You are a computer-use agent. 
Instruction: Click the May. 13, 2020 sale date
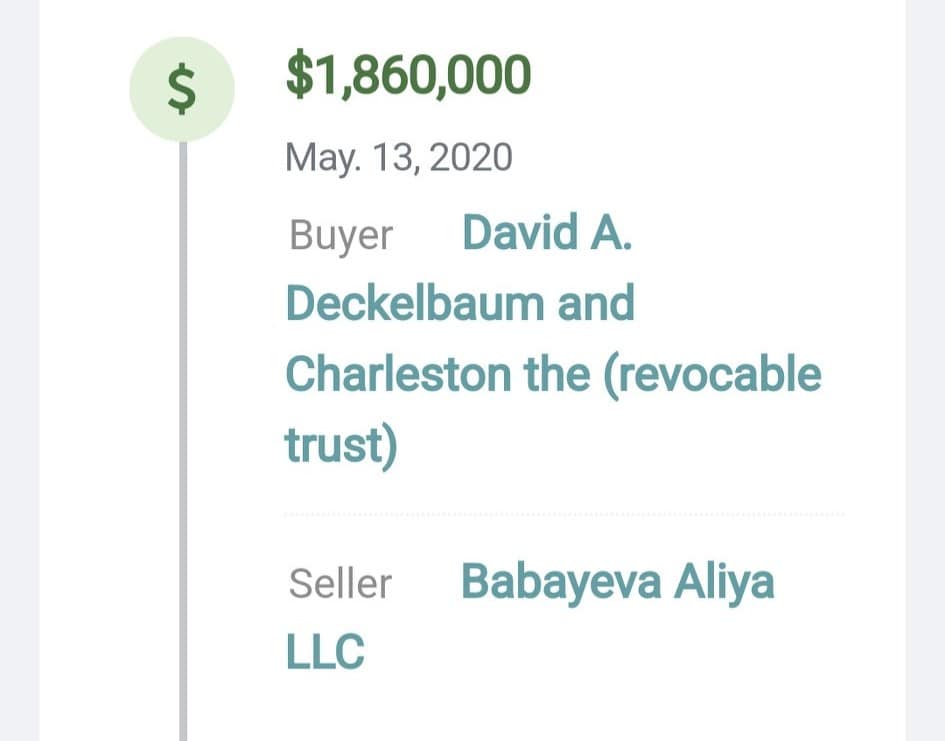click(398, 158)
